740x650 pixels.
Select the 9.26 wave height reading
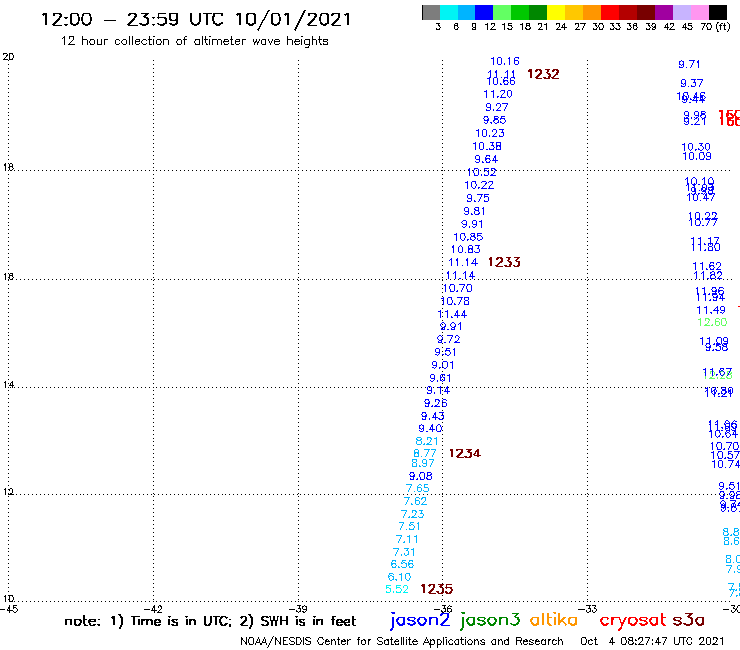(x=436, y=403)
